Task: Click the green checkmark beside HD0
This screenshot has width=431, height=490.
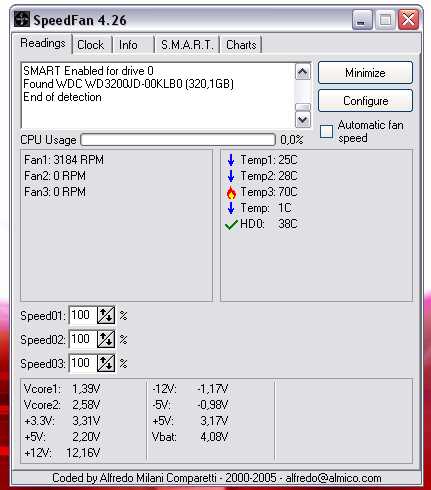Action: pyautogui.click(x=231, y=225)
